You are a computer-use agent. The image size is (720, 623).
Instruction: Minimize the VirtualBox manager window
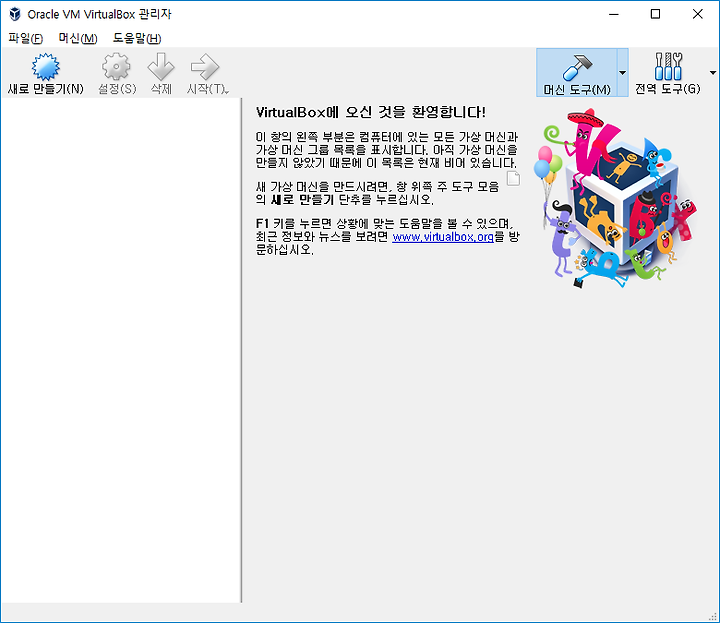(x=613, y=14)
